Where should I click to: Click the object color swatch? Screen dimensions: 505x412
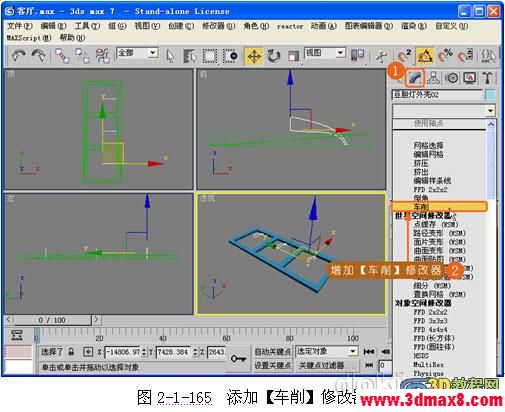[490, 95]
